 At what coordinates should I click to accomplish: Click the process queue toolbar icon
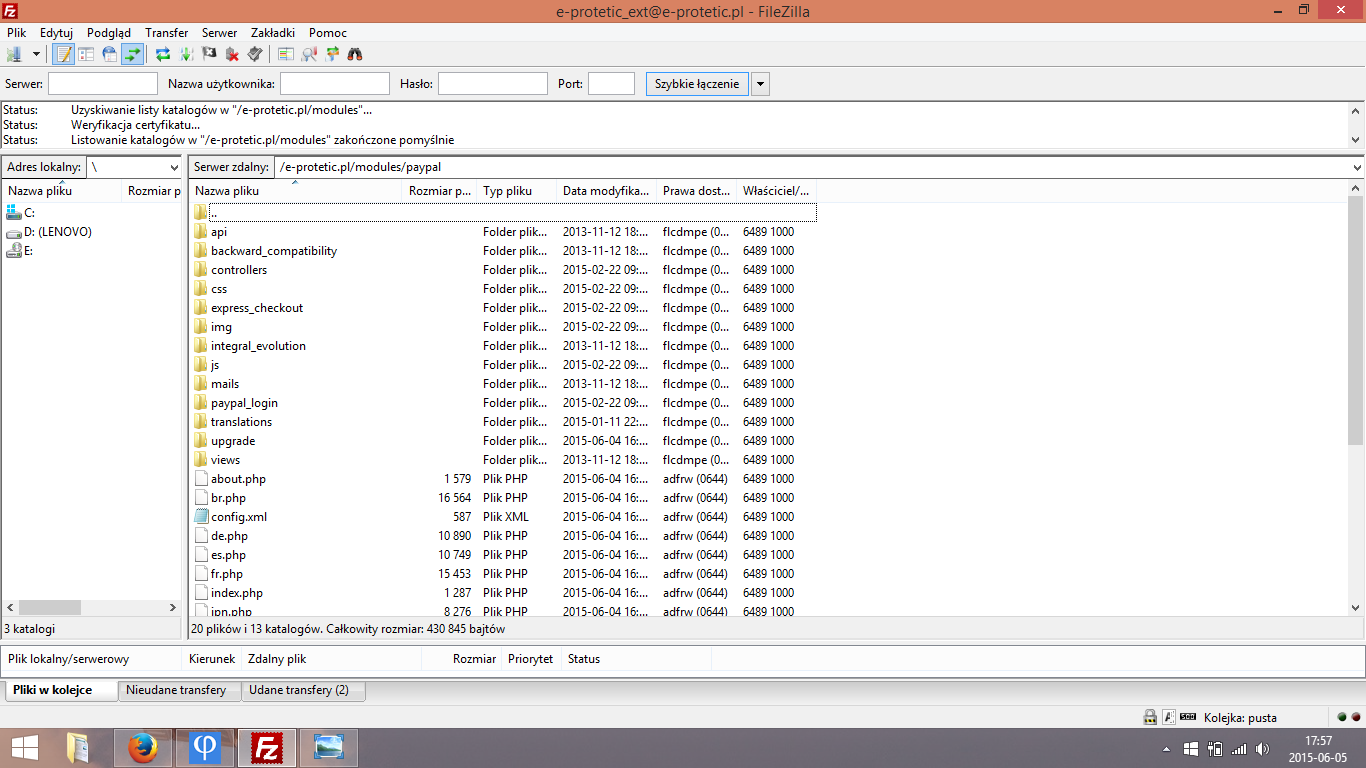click(x=186, y=54)
